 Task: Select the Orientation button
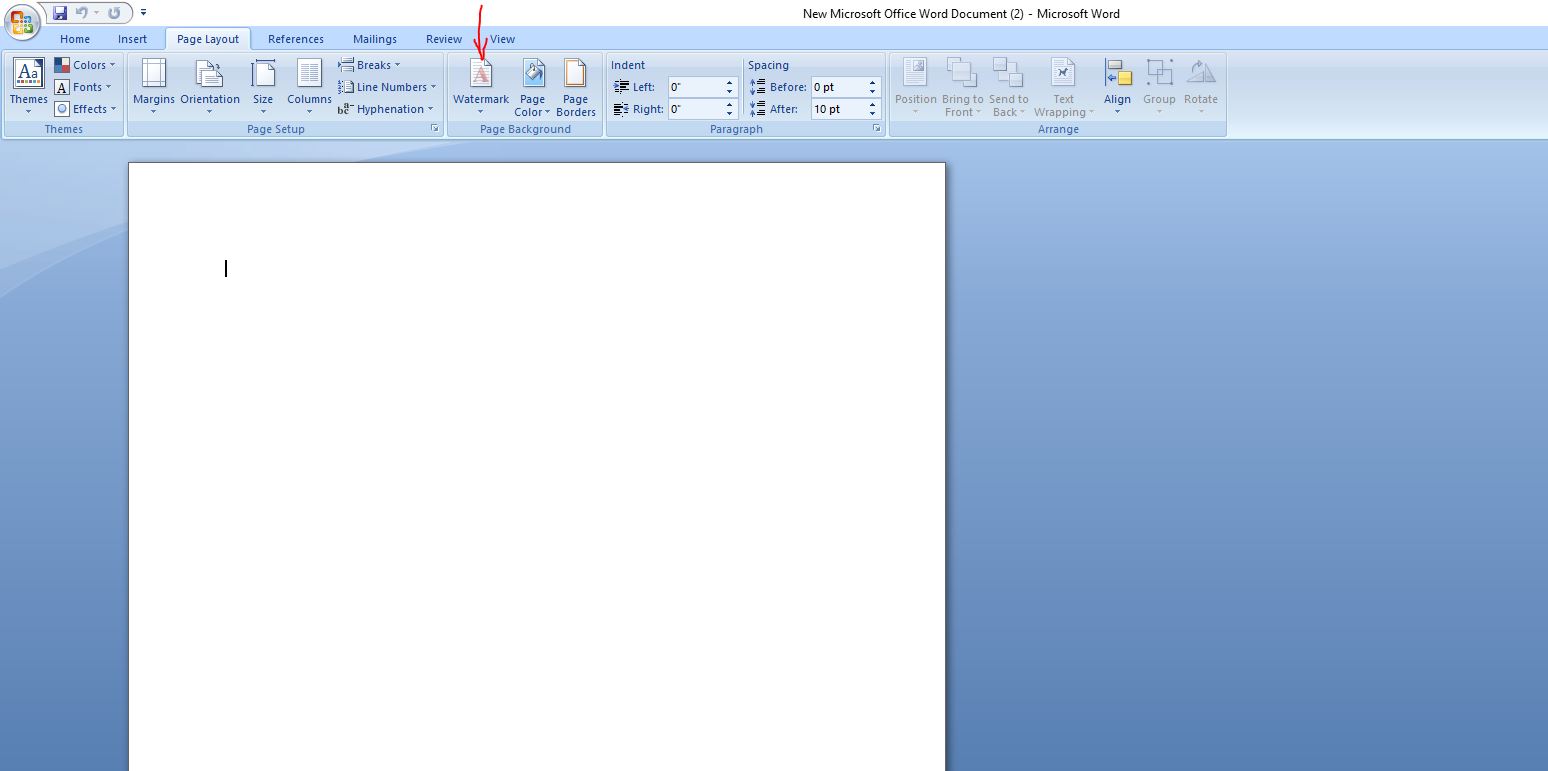pos(210,85)
